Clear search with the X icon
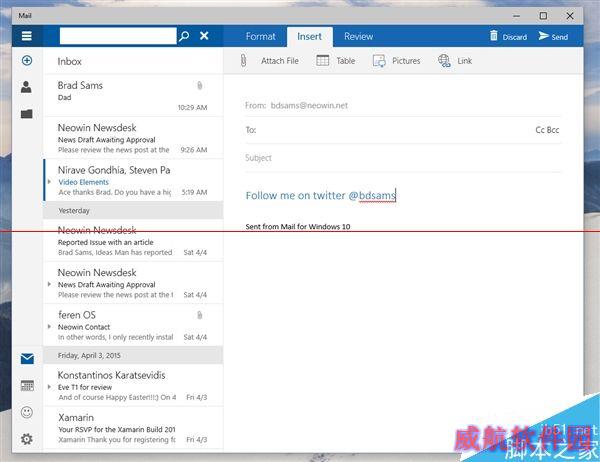Image resolution: width=600 pixels, height=462 pixels. tap(204, 36)
